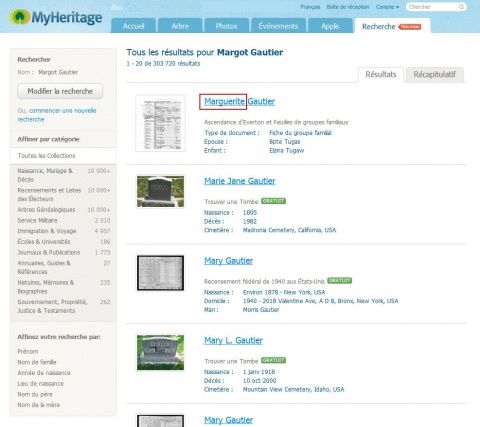Click GRATUIT badge beside Recensement fédéral de 1940
Image resolution: width=480 pixels, height=427 pixels.
(x=339, y=281)
